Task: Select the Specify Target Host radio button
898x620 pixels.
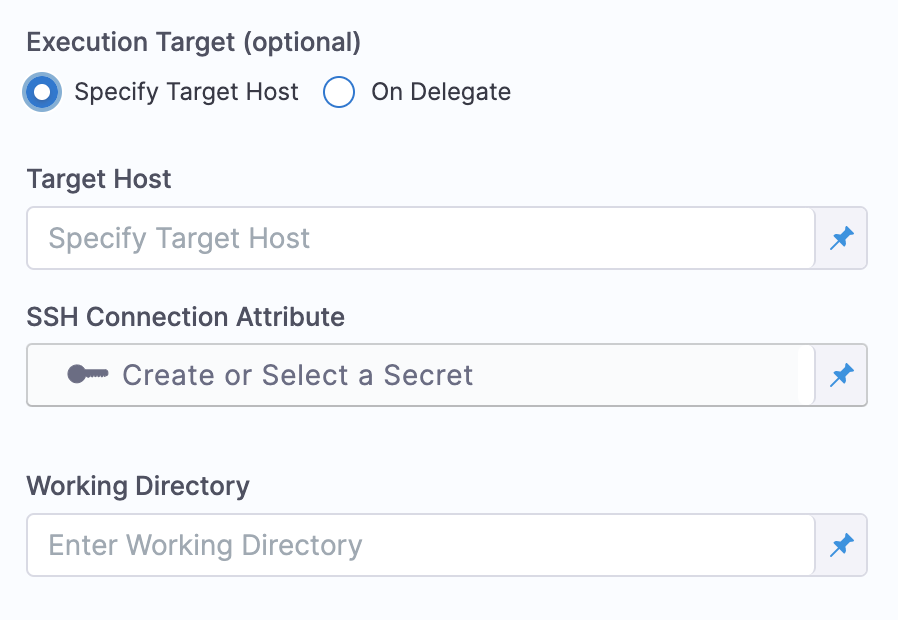Action: (x=41, y=93)
